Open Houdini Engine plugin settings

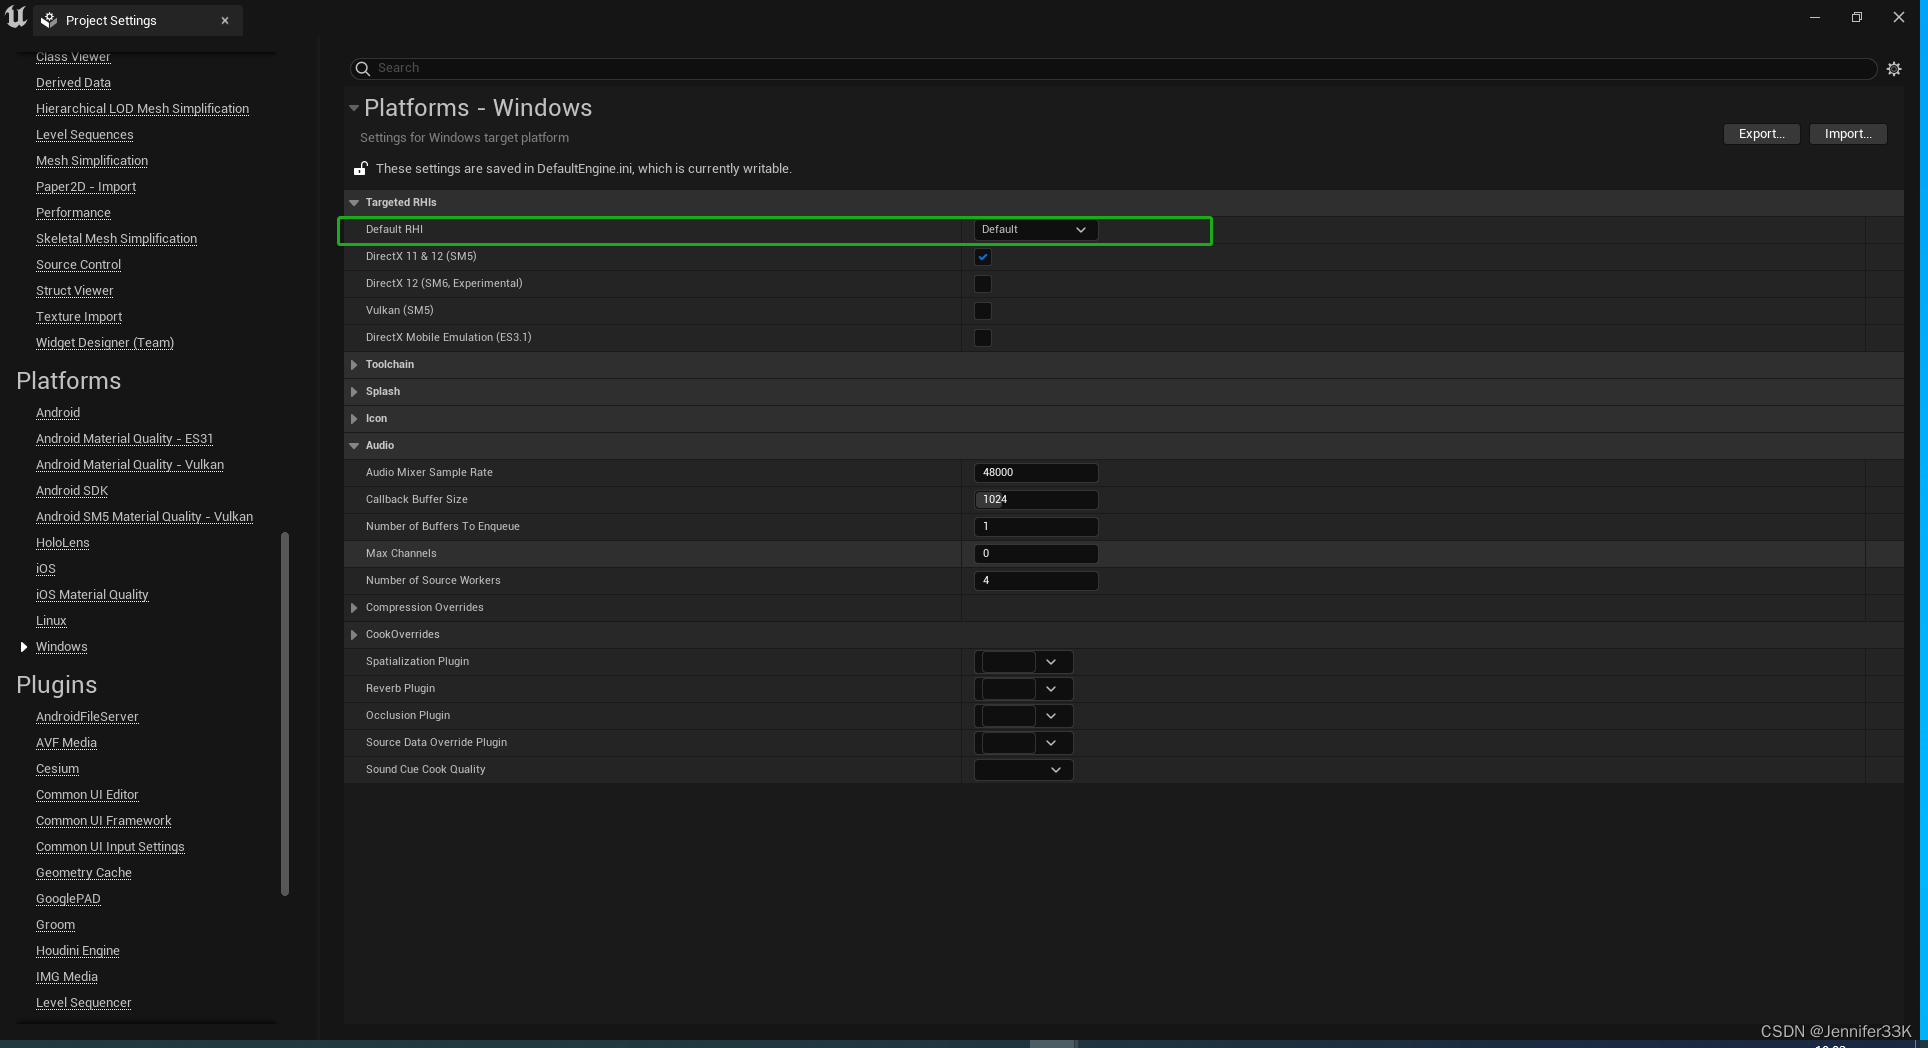[x=78, y=951]
